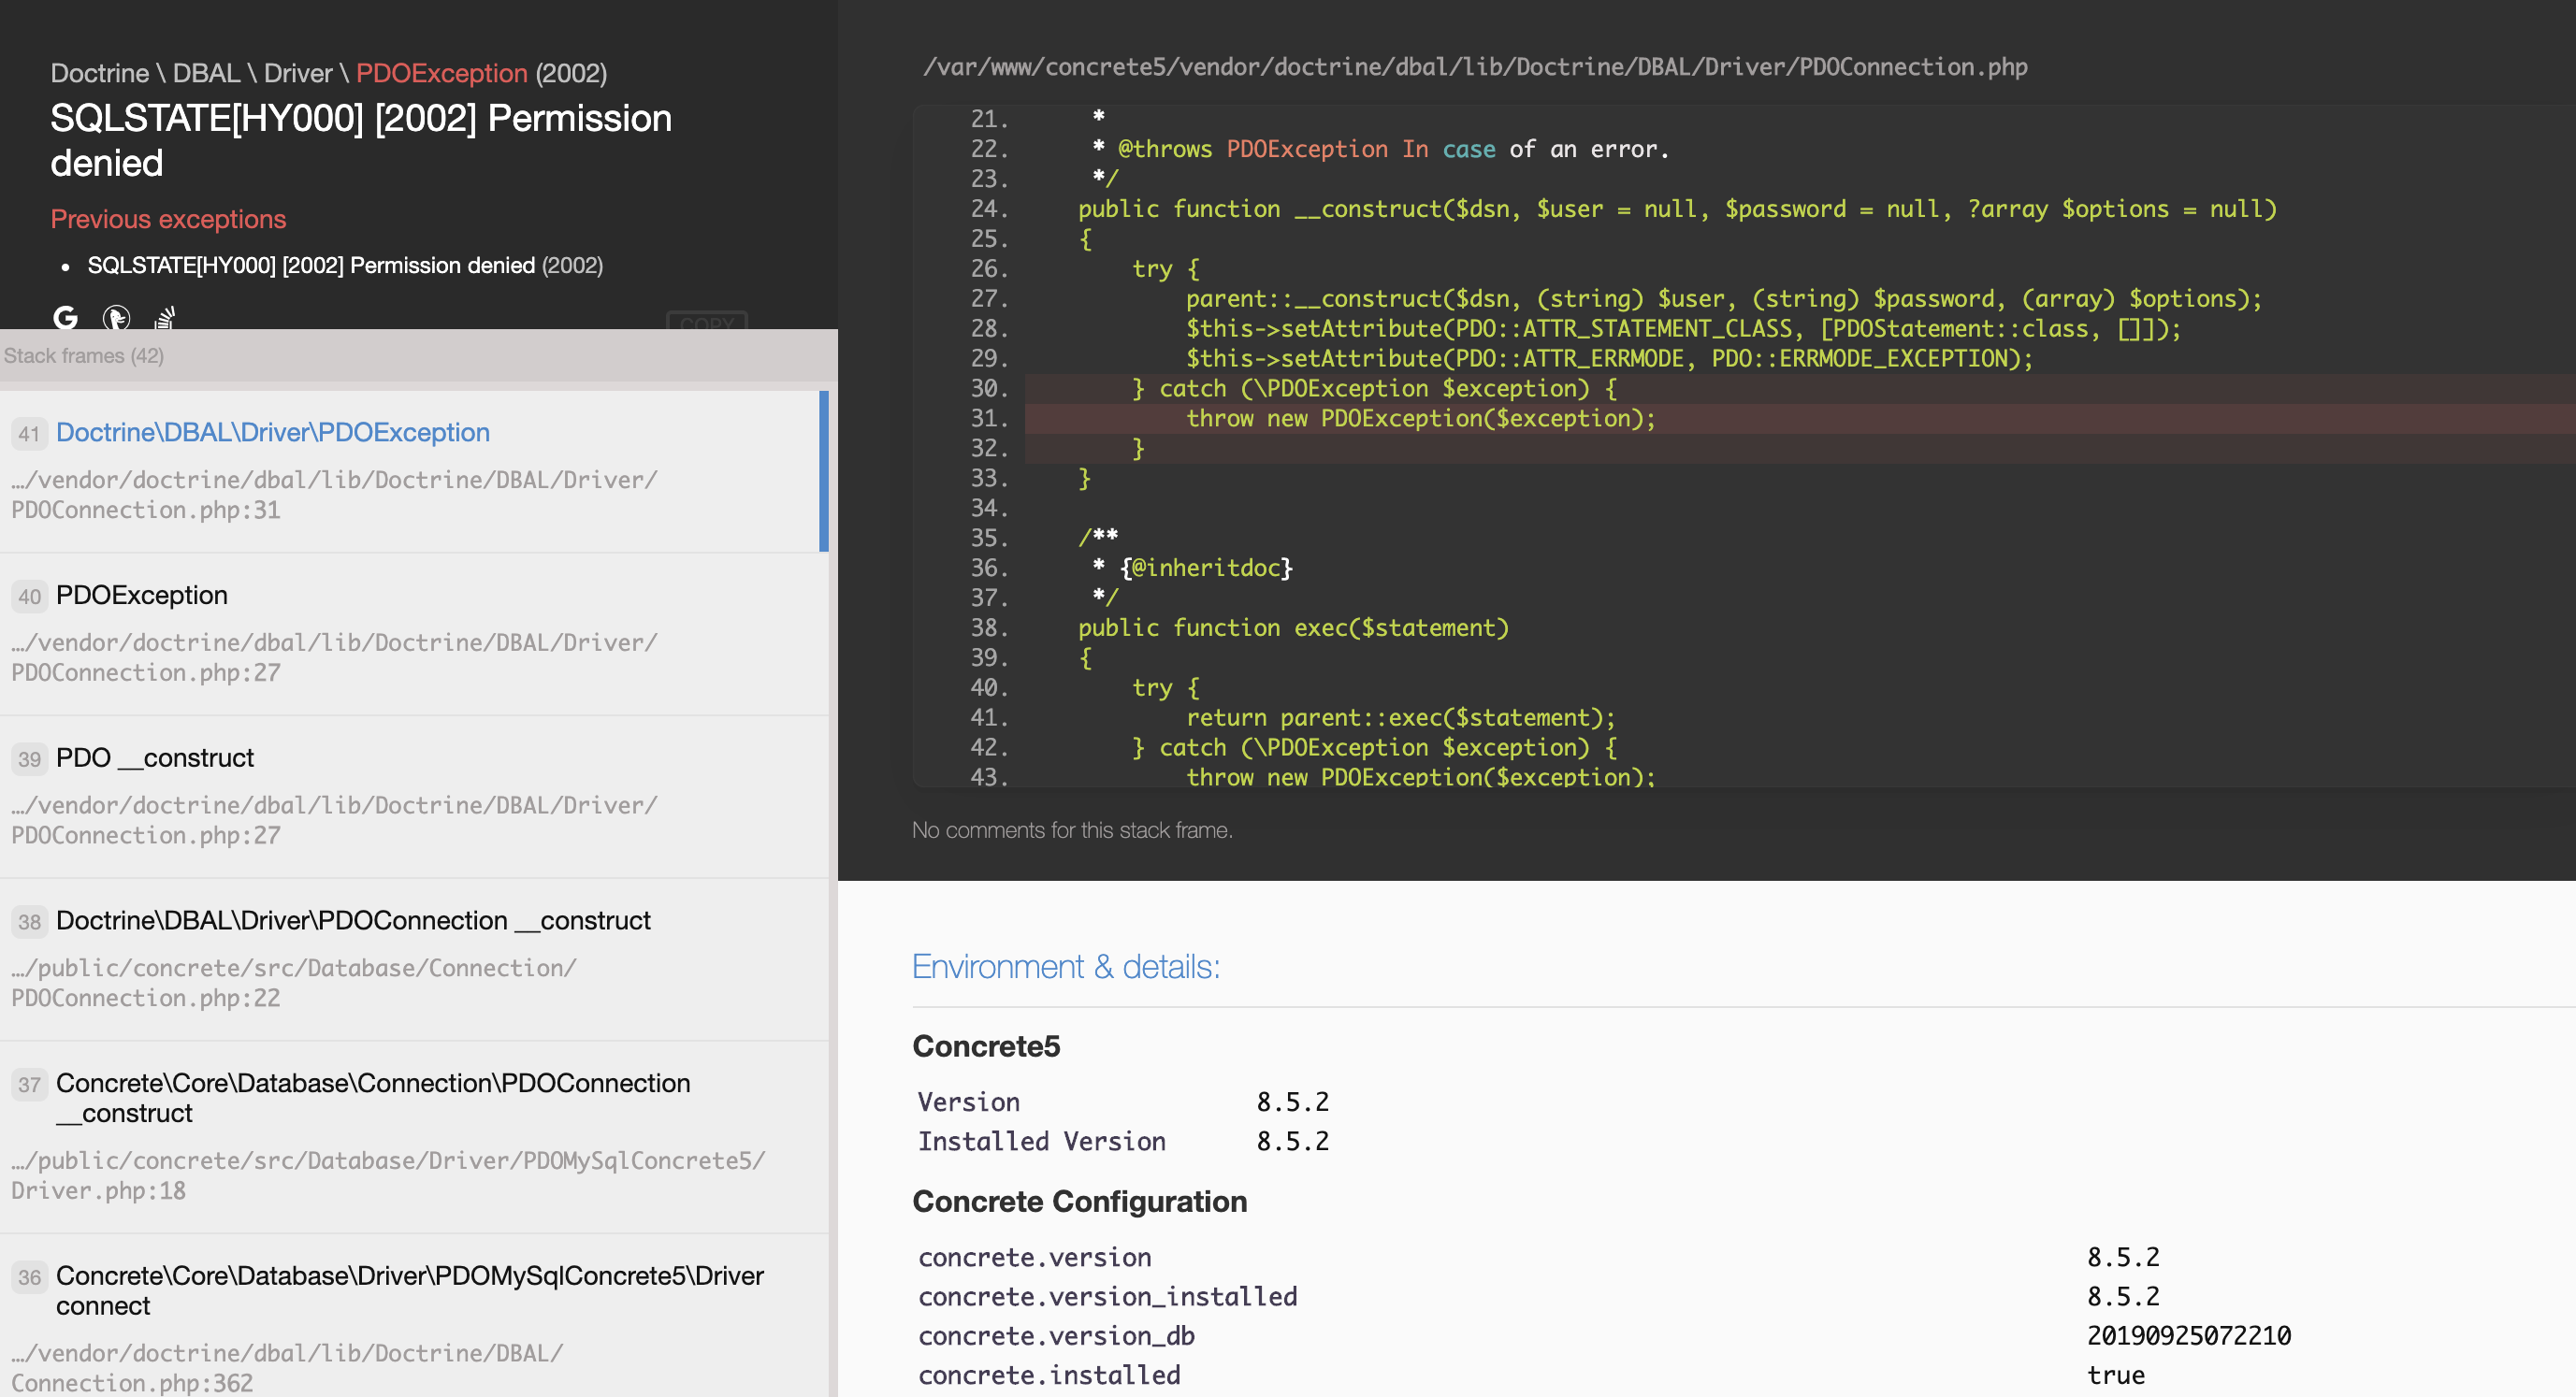Click the COPY button in header

707,322
